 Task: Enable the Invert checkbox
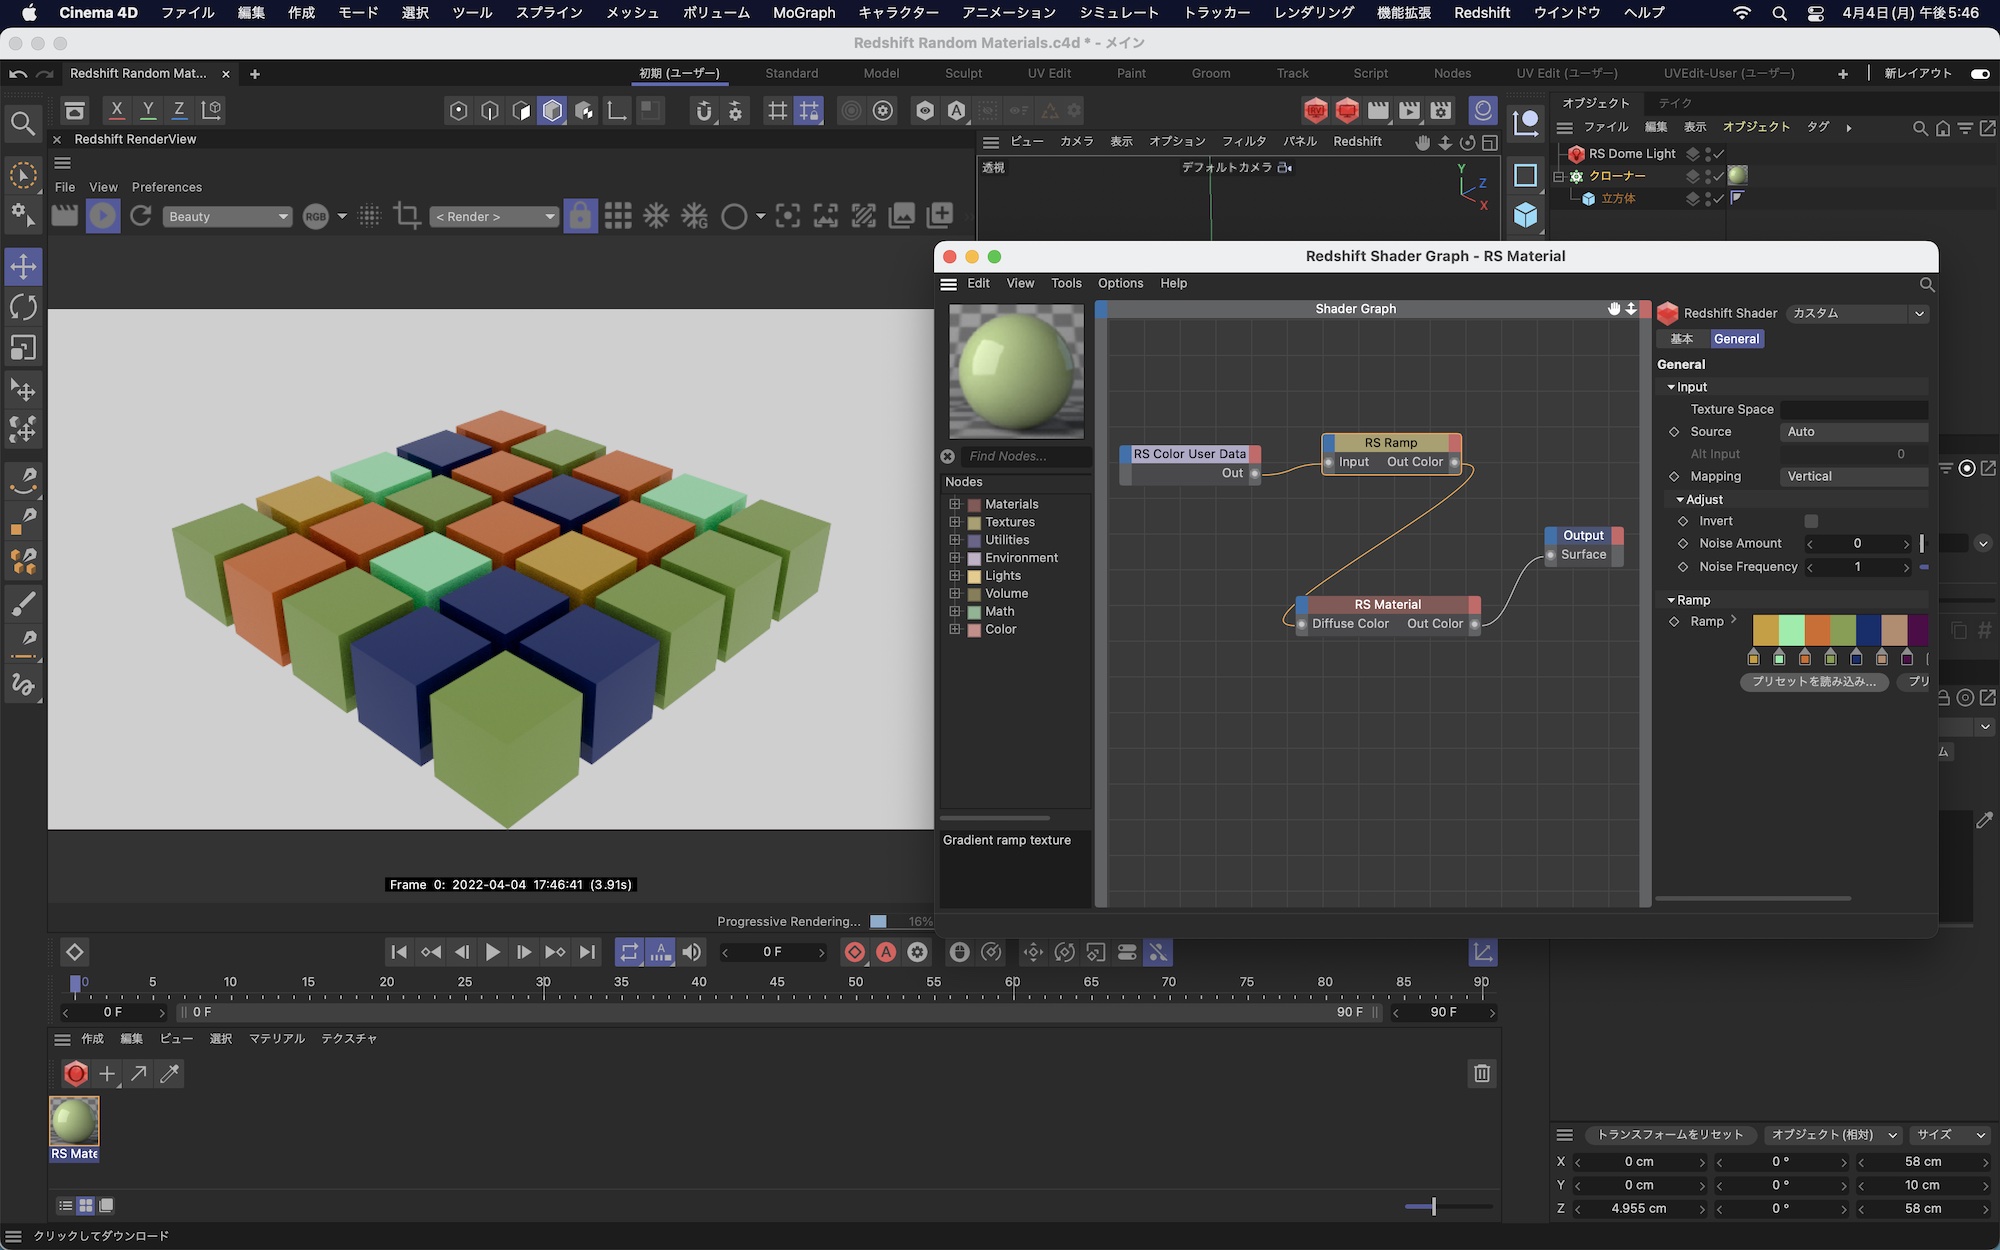(x=1811, y=521)
